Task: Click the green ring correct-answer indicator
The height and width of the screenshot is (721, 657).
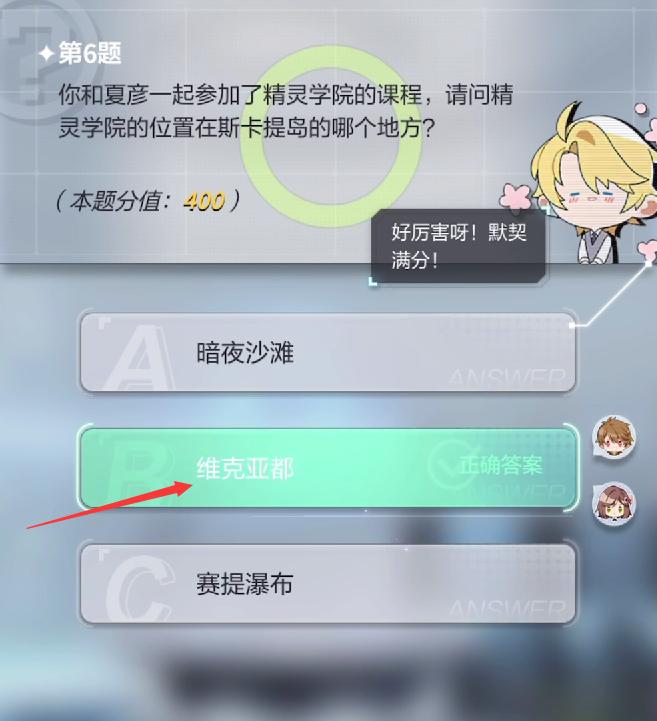Action: (331, 137)
